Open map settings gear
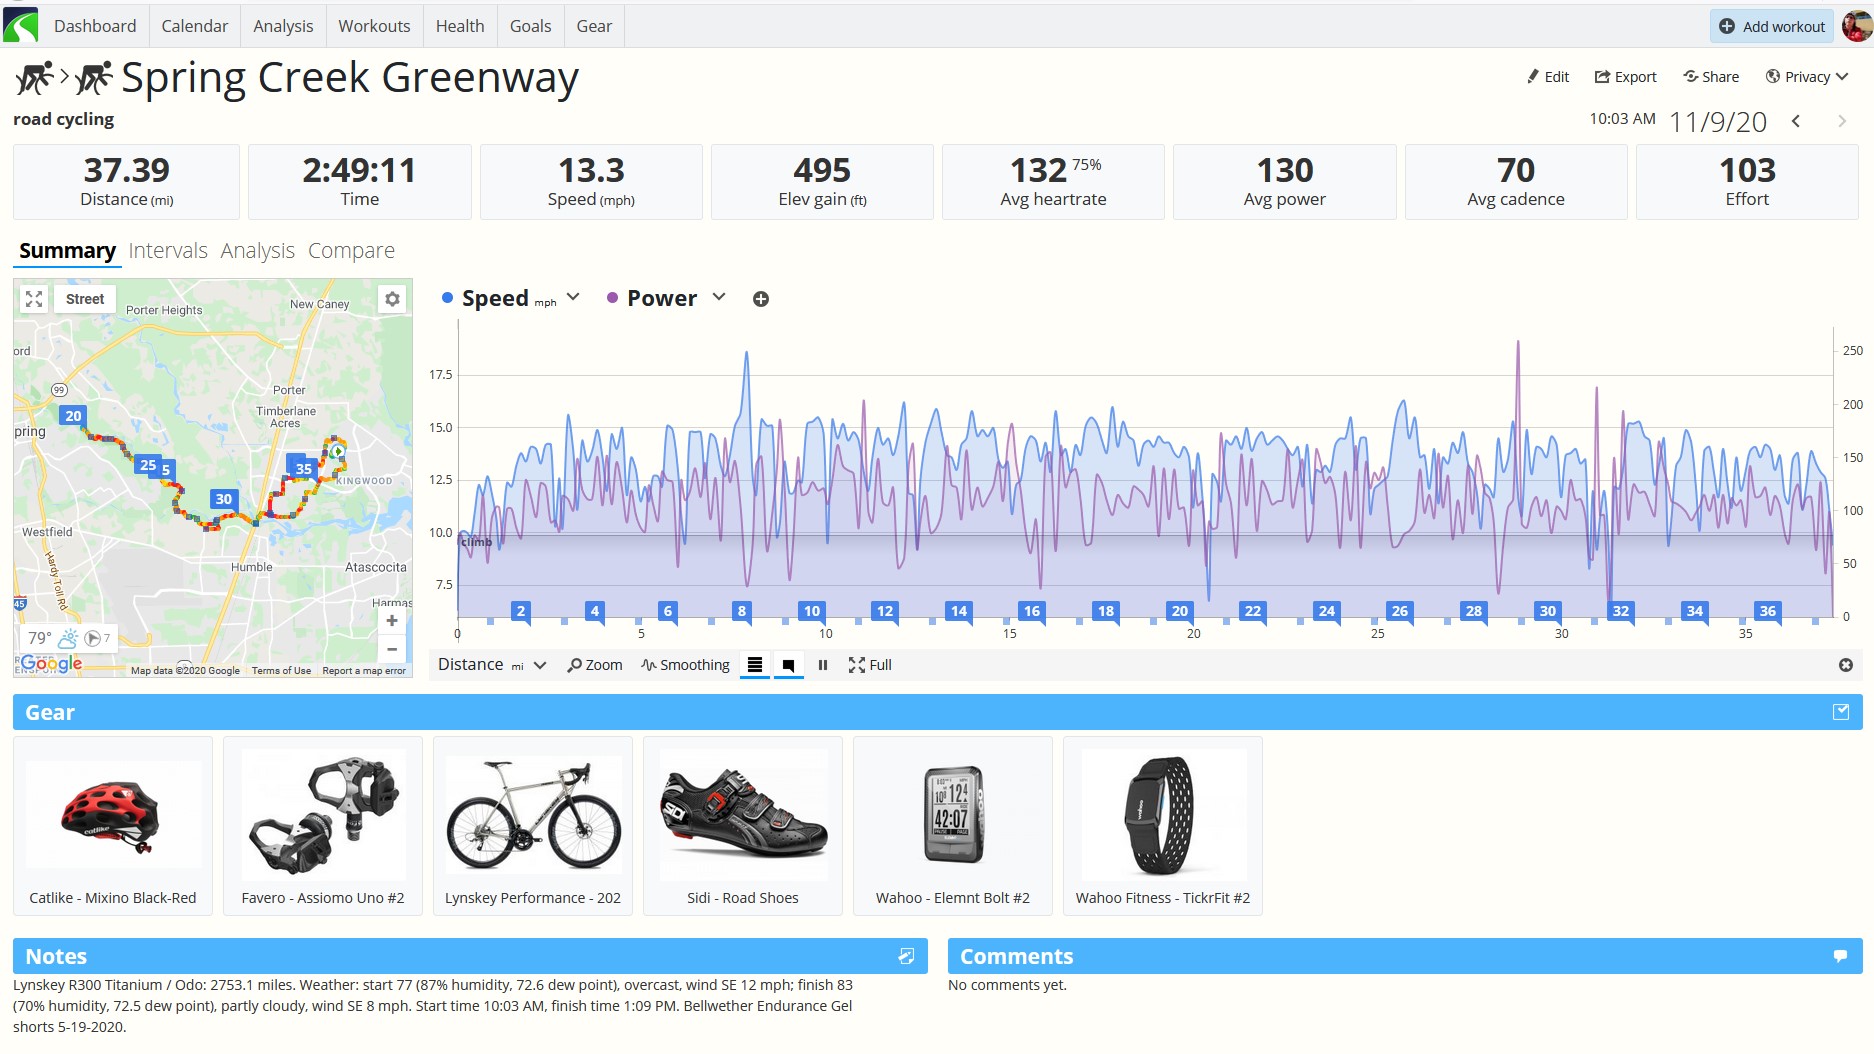The height and width of the screenshot is (1054, 1874). (x=392, y=299)
